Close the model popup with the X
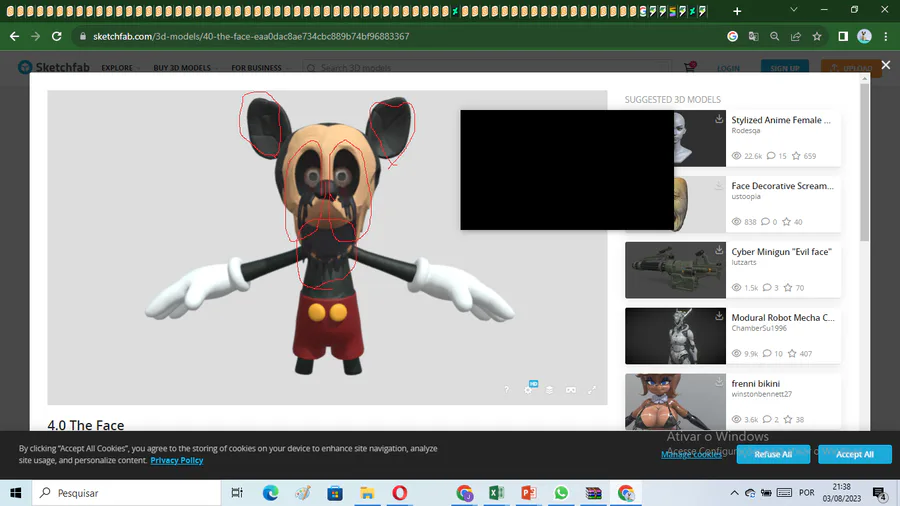900x506 pixels. 886,65
